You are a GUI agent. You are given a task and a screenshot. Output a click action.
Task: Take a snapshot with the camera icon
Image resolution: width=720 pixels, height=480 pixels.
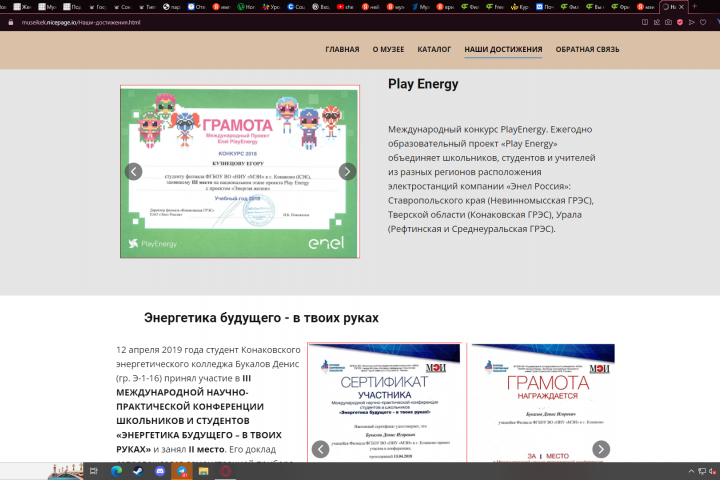668,22
